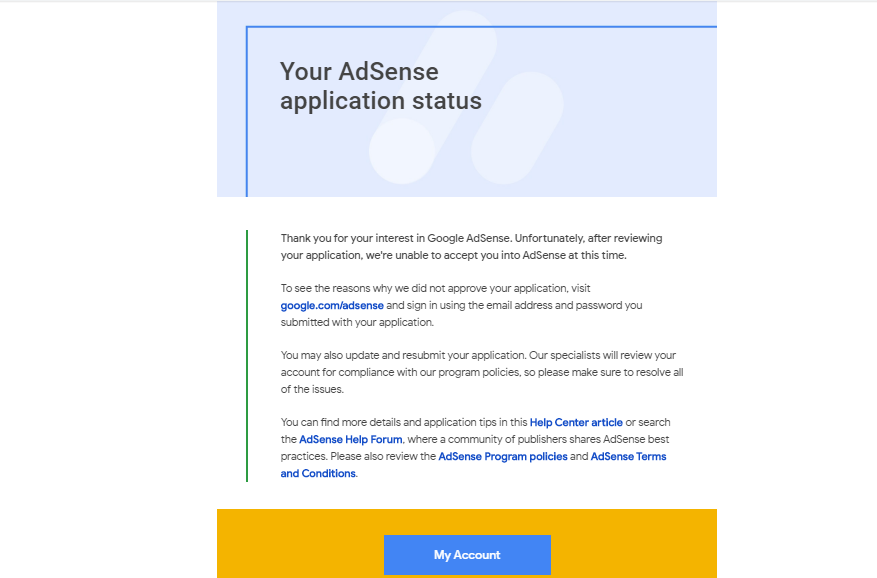
Task: Click the 'Thank you for your interest' paragraph
Action: 471,247
